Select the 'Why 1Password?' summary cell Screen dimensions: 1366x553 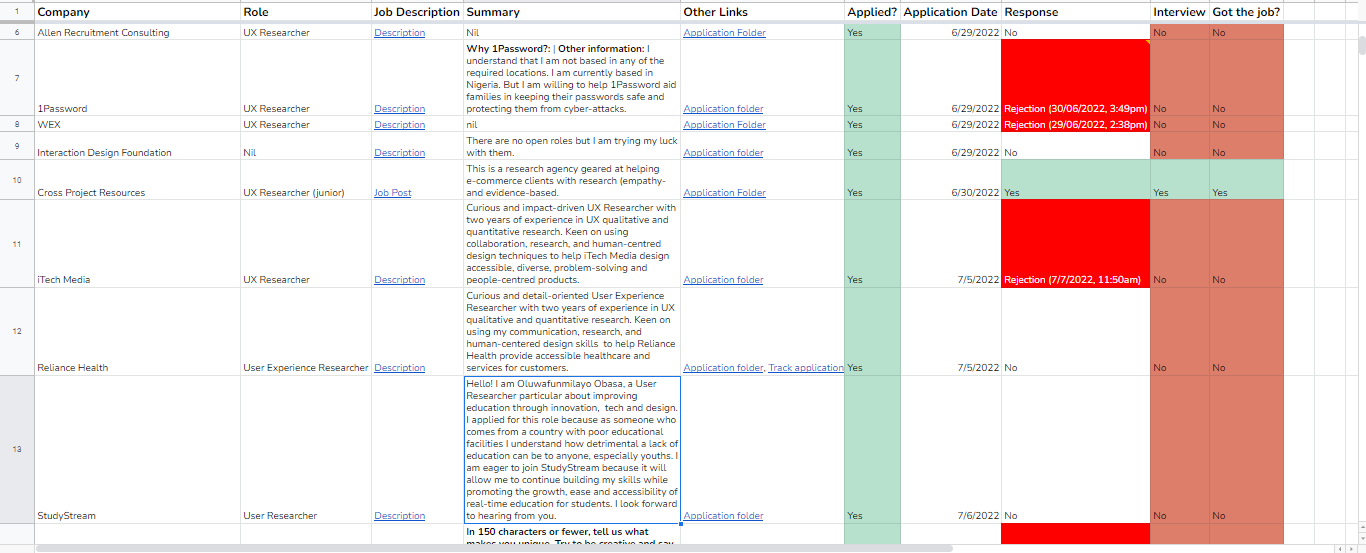pos(572,78)
